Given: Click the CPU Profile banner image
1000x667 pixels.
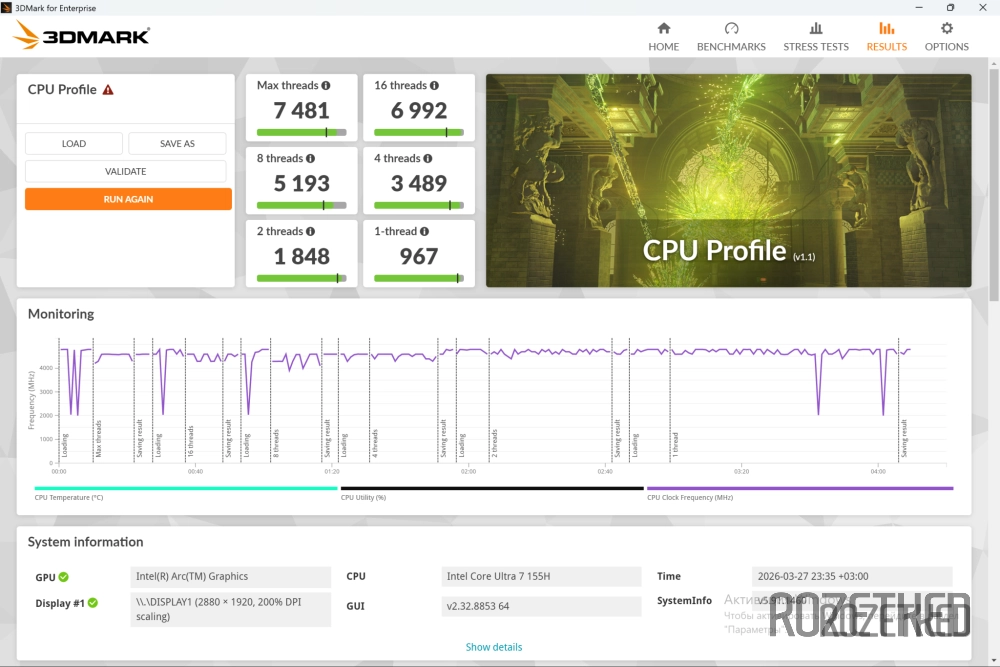Looking at the screenshot, I should pyautogui.click(x=728, y=180).
